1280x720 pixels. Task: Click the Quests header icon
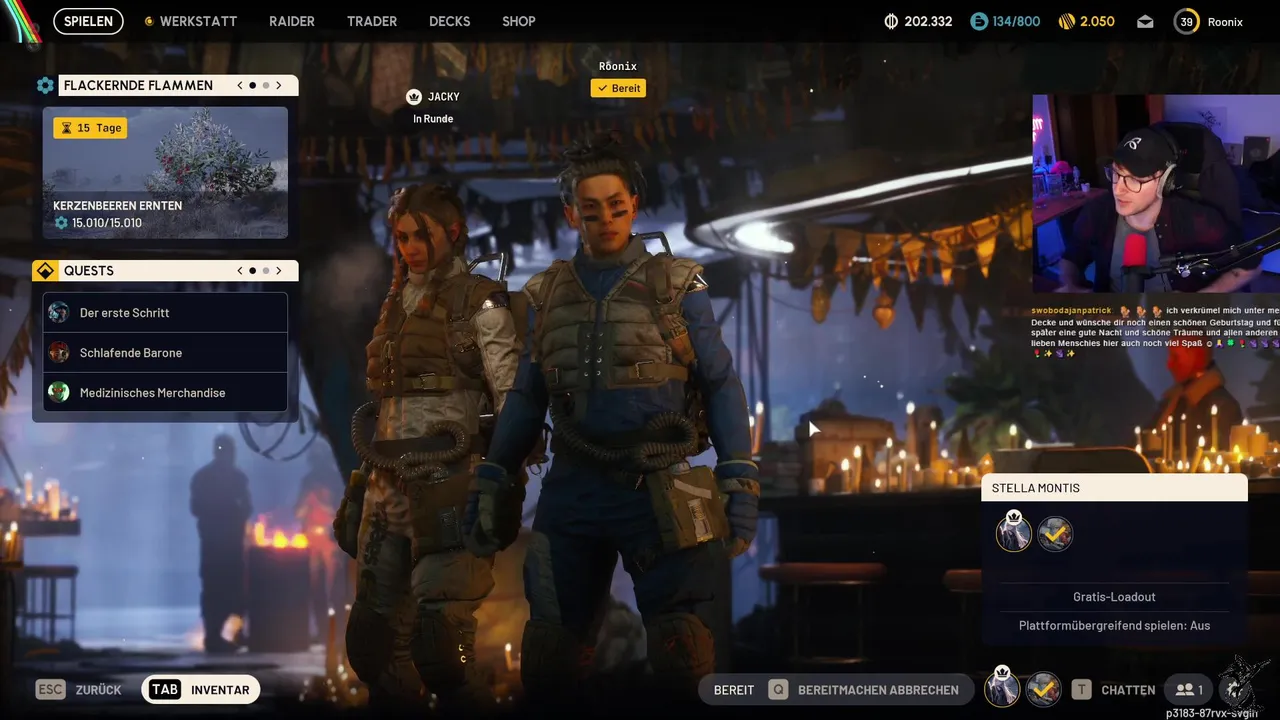point(44,271)
